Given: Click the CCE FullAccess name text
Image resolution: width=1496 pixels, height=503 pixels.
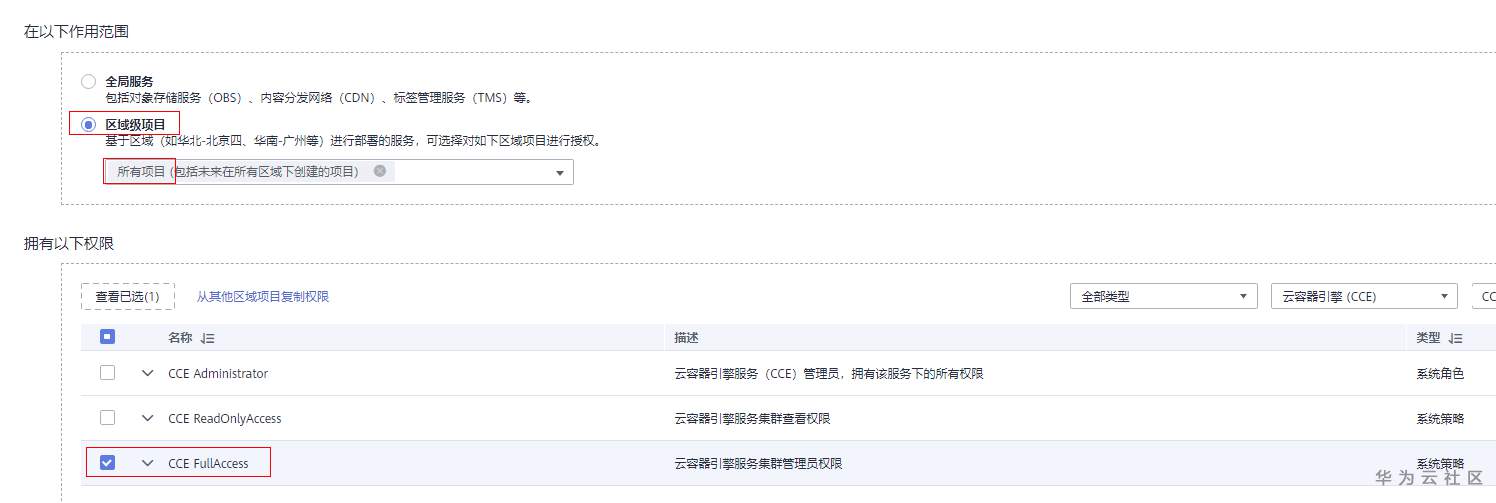Looking at the screenshot, I should coord(208,463).
